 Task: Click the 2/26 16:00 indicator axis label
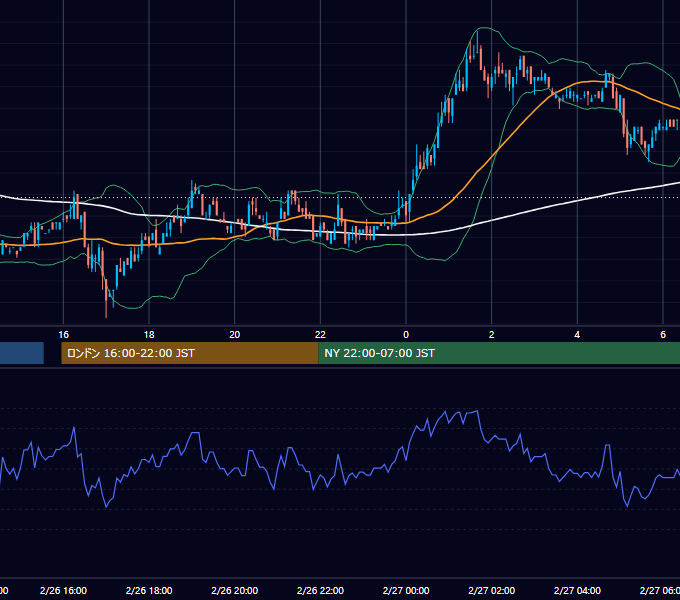click(x=63, y=590)
